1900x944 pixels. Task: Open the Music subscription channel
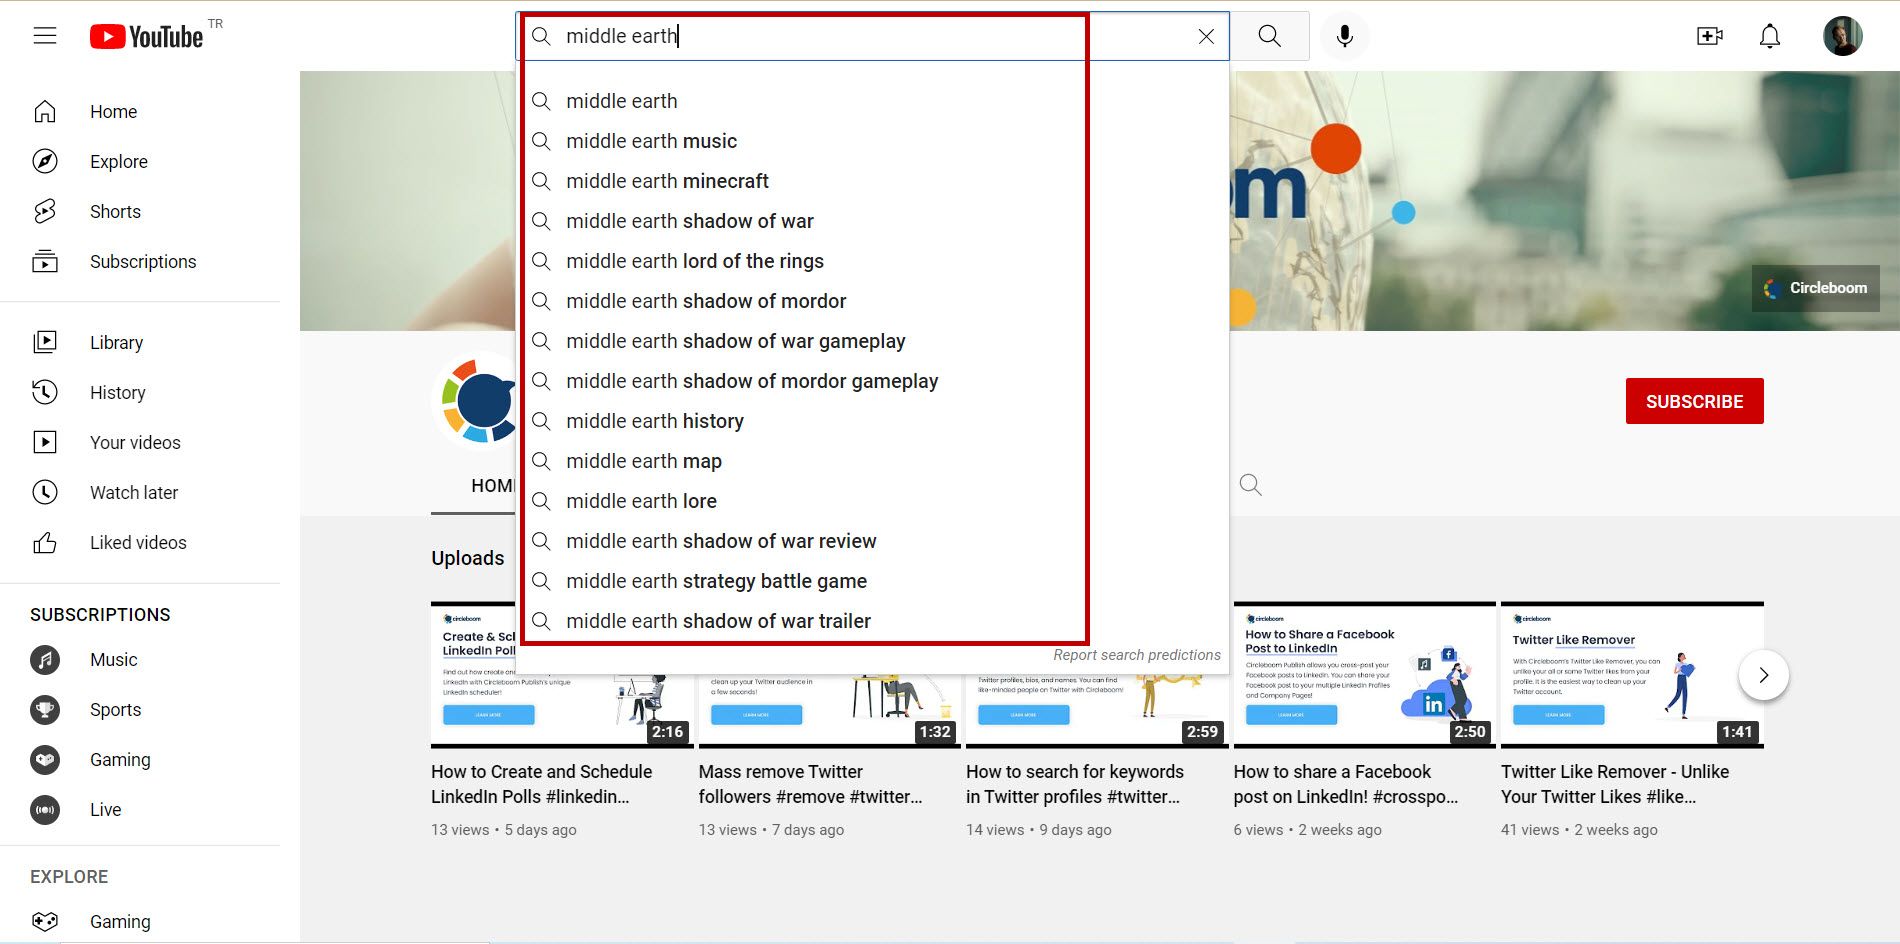tap(113, 659)
